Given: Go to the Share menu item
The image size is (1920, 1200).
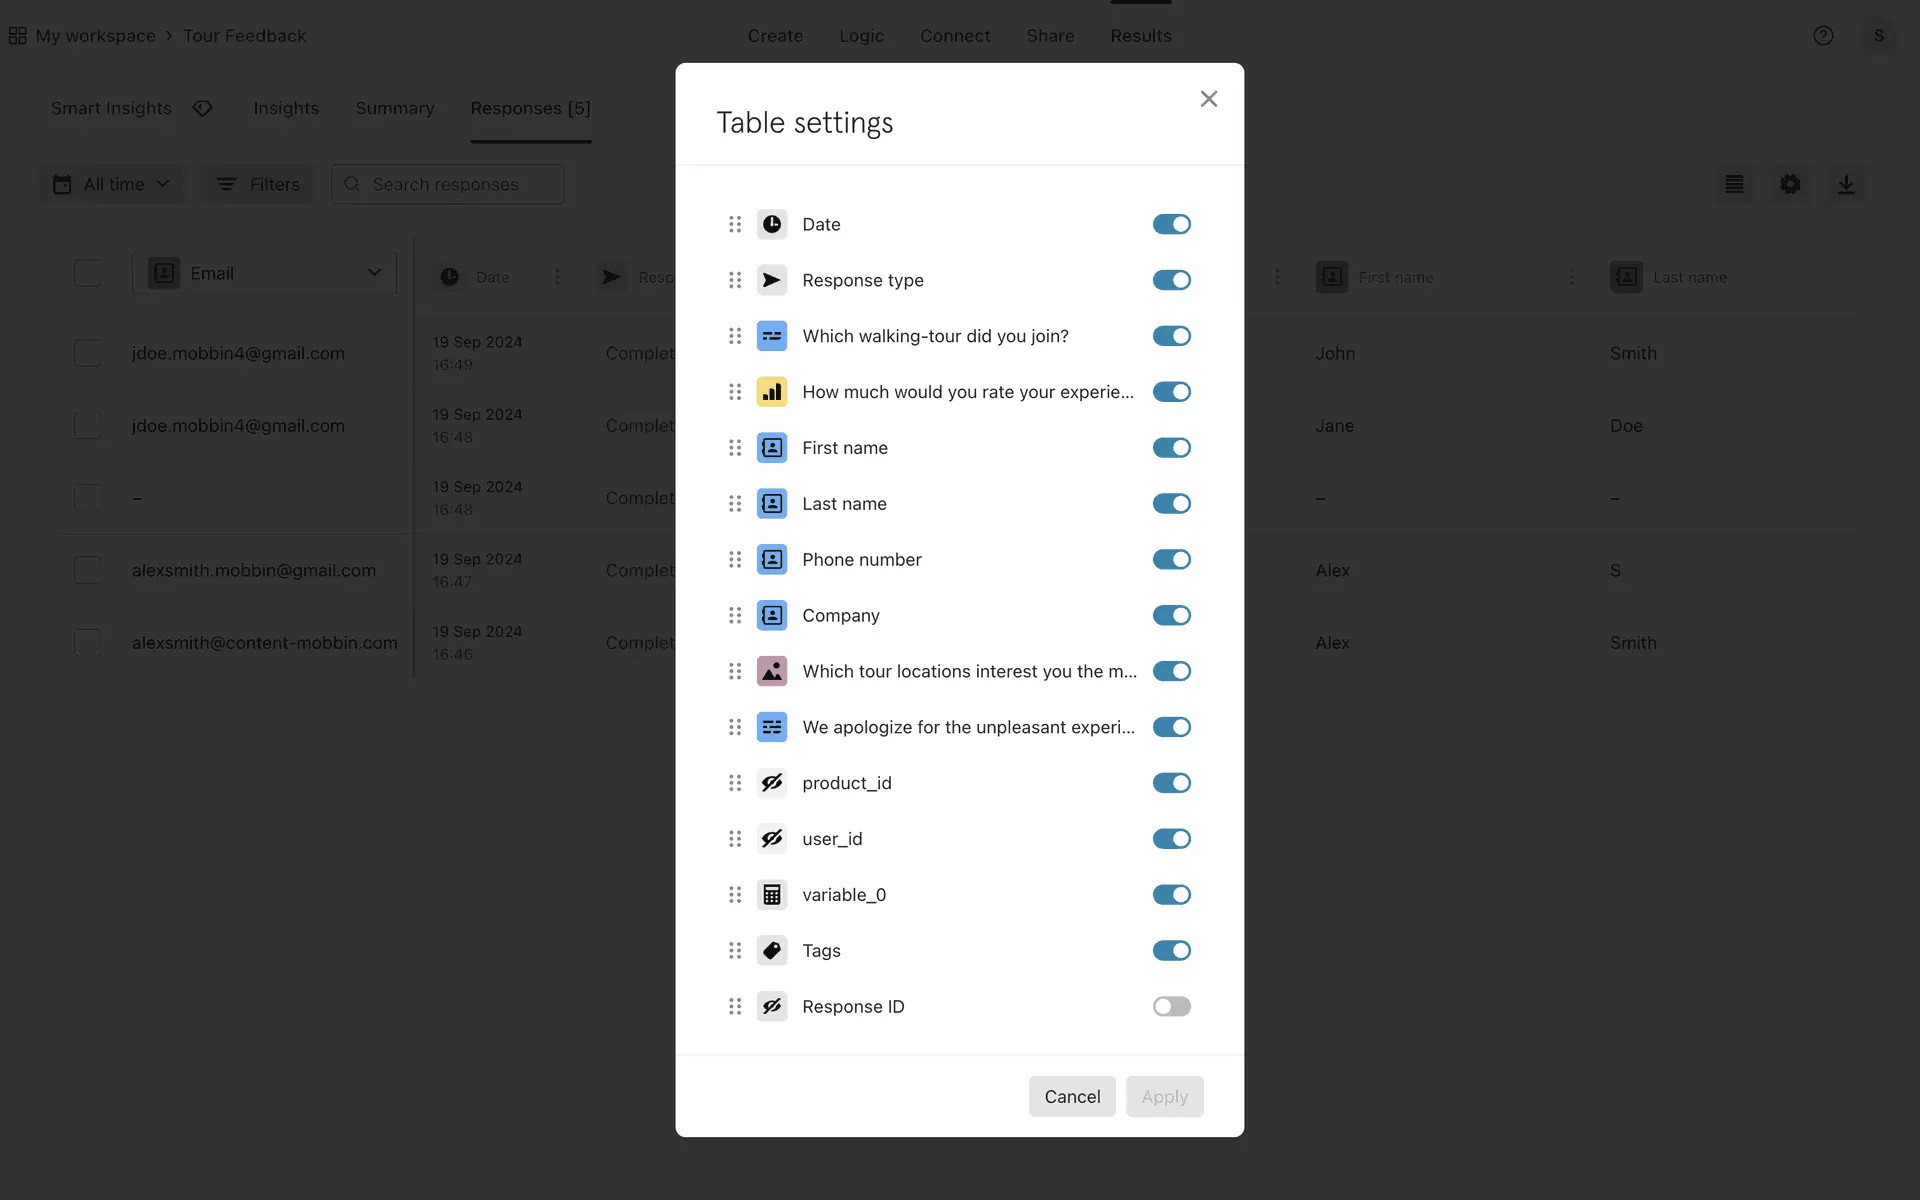Looking at the screenshot, I should pyautogui.click(x=1050, y=36).
